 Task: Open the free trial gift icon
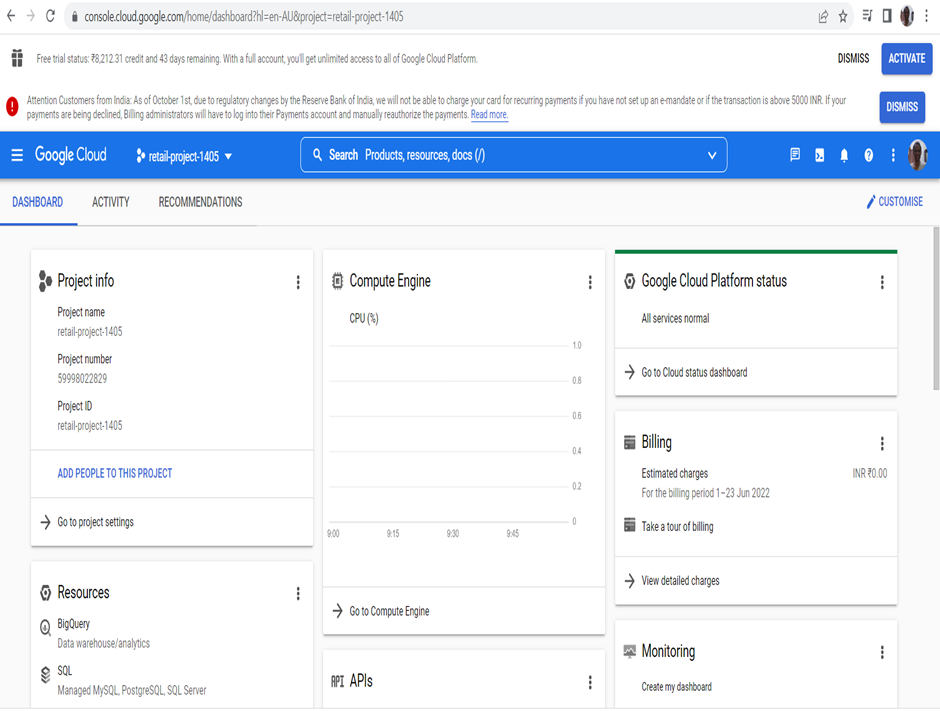click(17, 58)
